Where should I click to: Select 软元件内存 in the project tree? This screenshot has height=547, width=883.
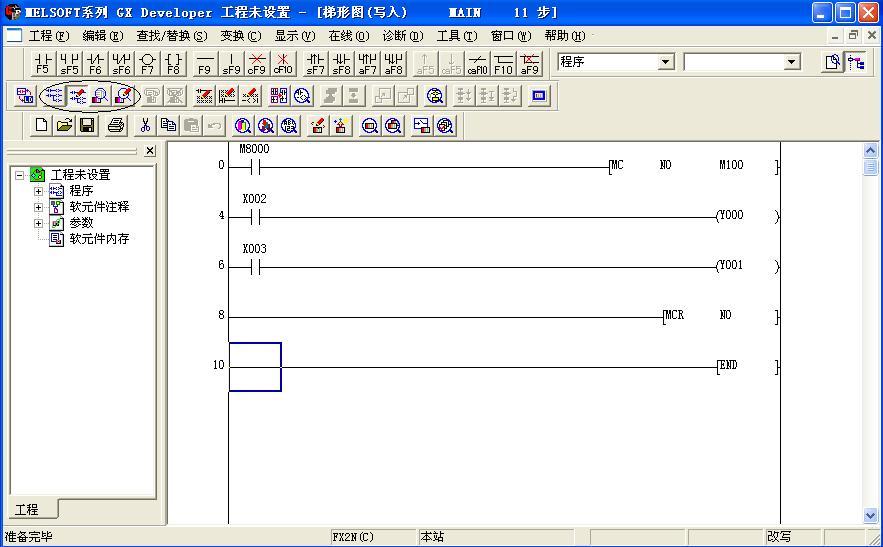point(98,239)
